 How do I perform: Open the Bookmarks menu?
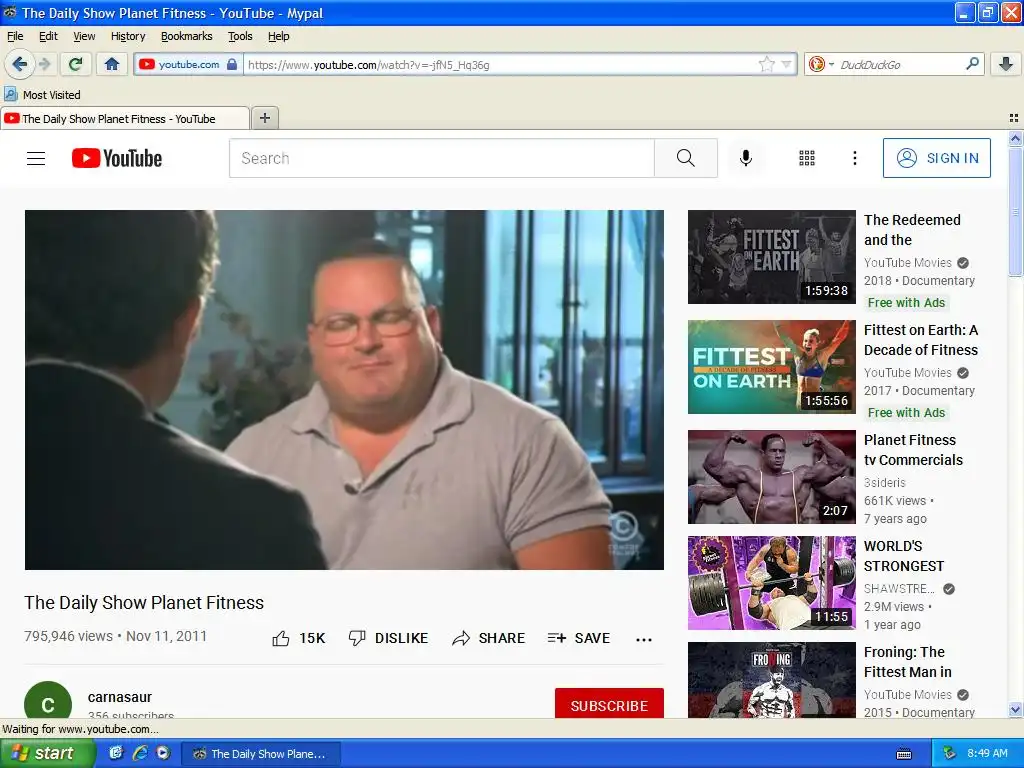186,36
